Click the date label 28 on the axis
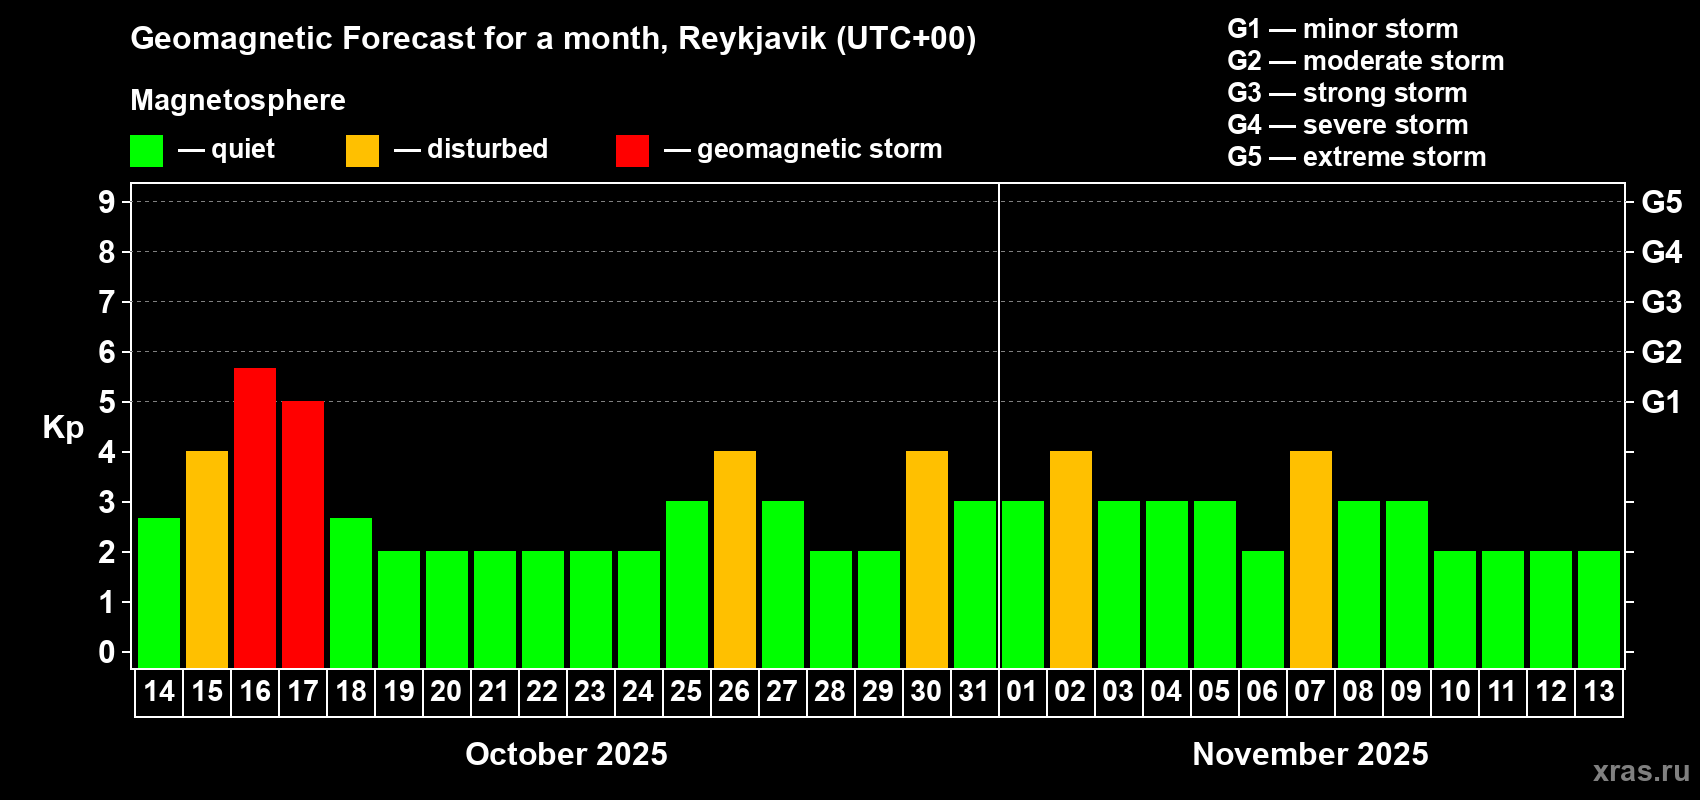This screenshot has height=800, width=1700. point(831,691)
